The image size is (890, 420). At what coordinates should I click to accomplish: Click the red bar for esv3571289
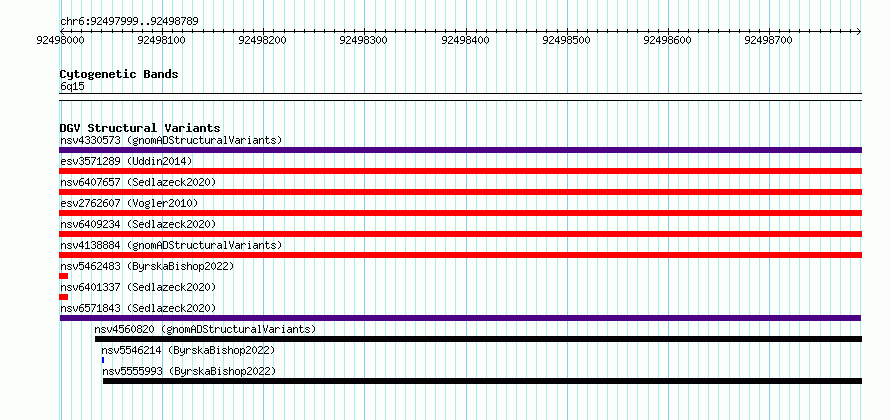pyautogui.click(x=460, y=171)
